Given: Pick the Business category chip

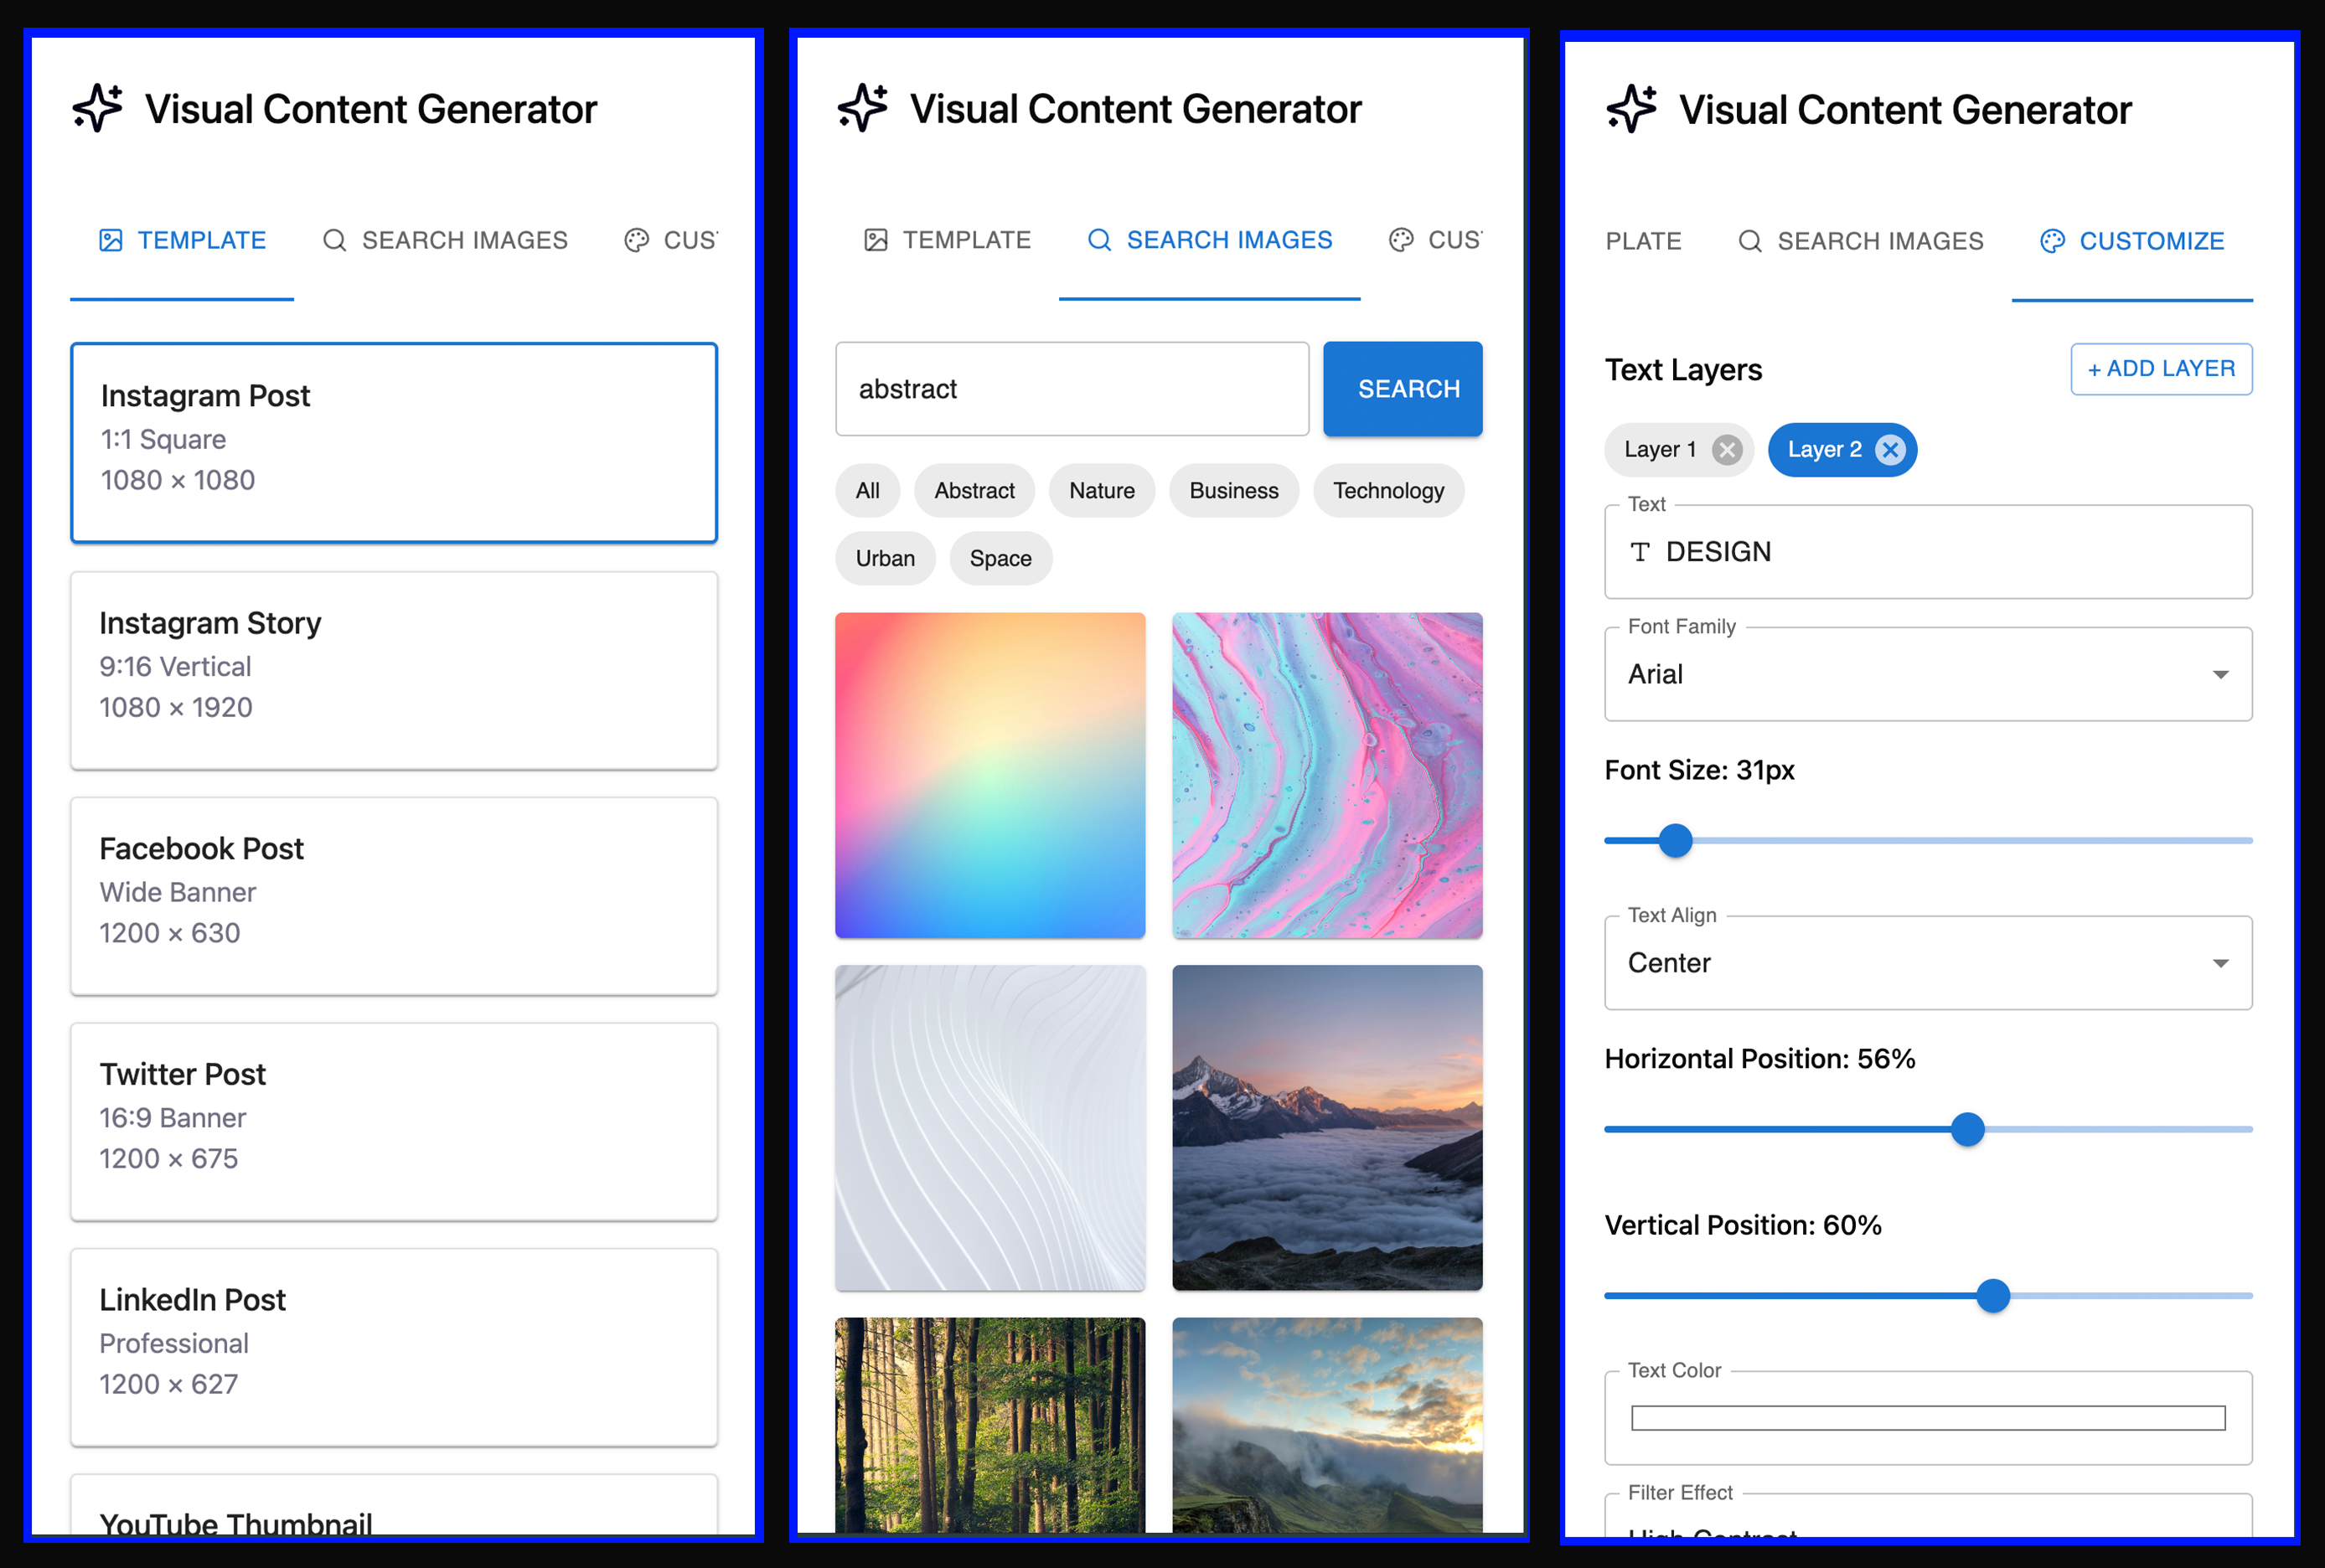Looking at the screenshot, I should point(1234,491).
